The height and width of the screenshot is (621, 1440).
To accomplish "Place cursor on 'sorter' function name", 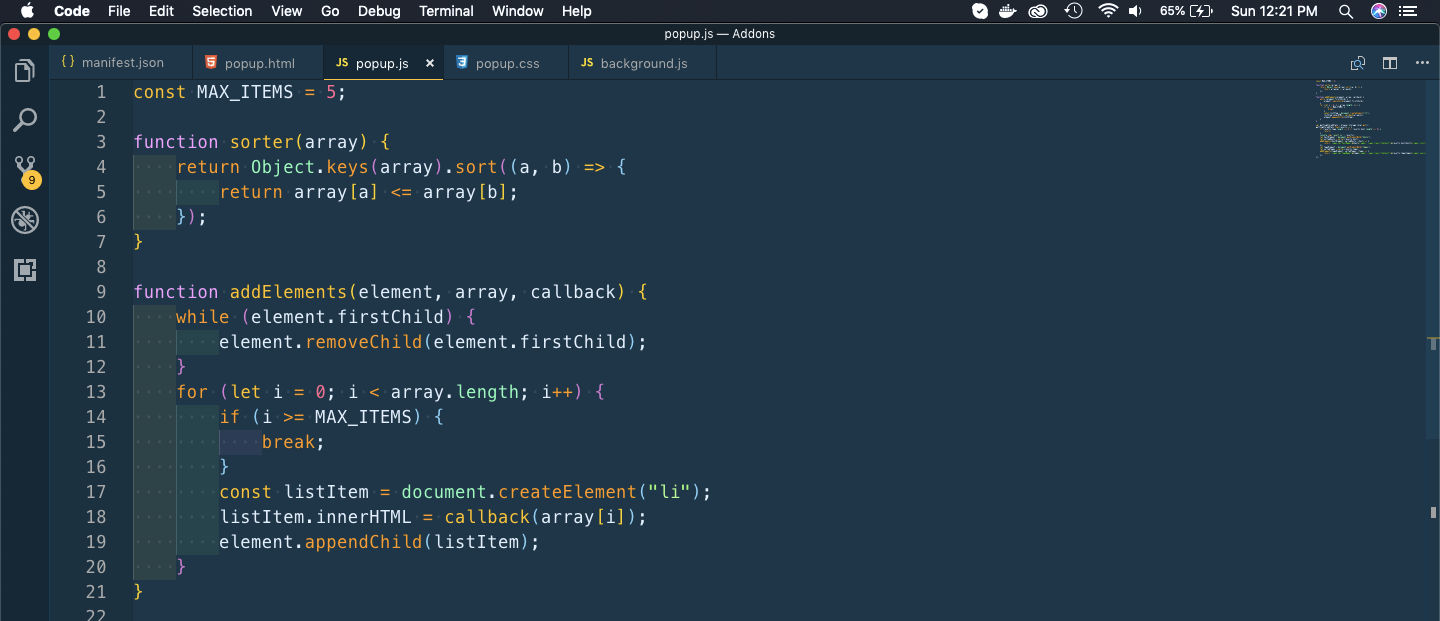I will click(262, 142).
